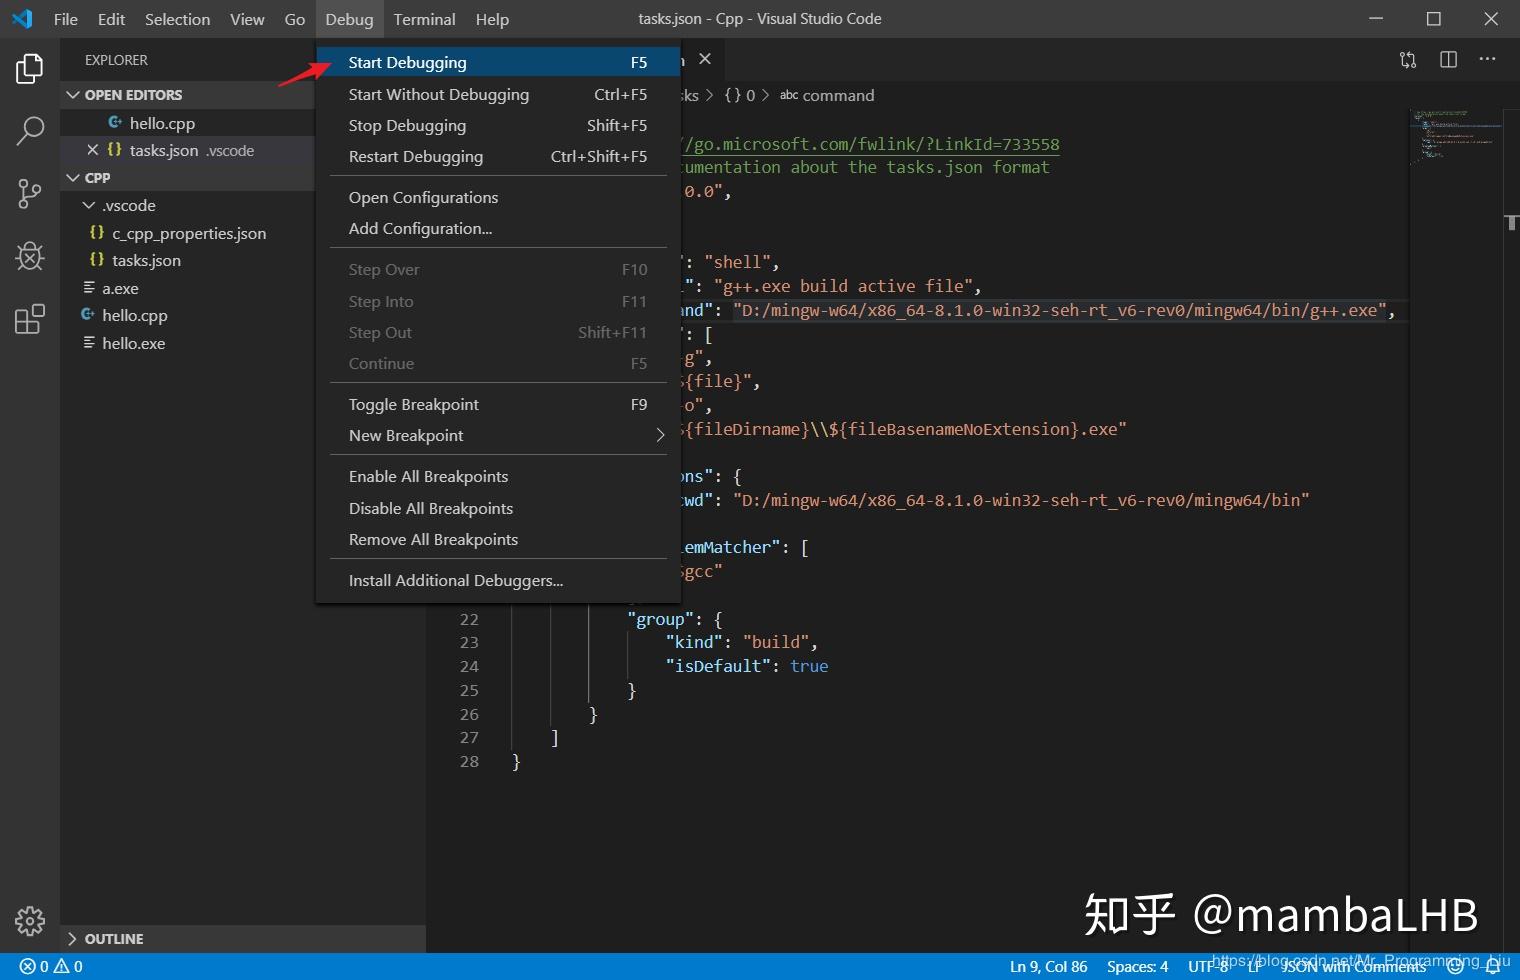This screenshot has height=980, width=1520.
Task: Open the Extensions view in the activity bar
Action: (29, 318)
